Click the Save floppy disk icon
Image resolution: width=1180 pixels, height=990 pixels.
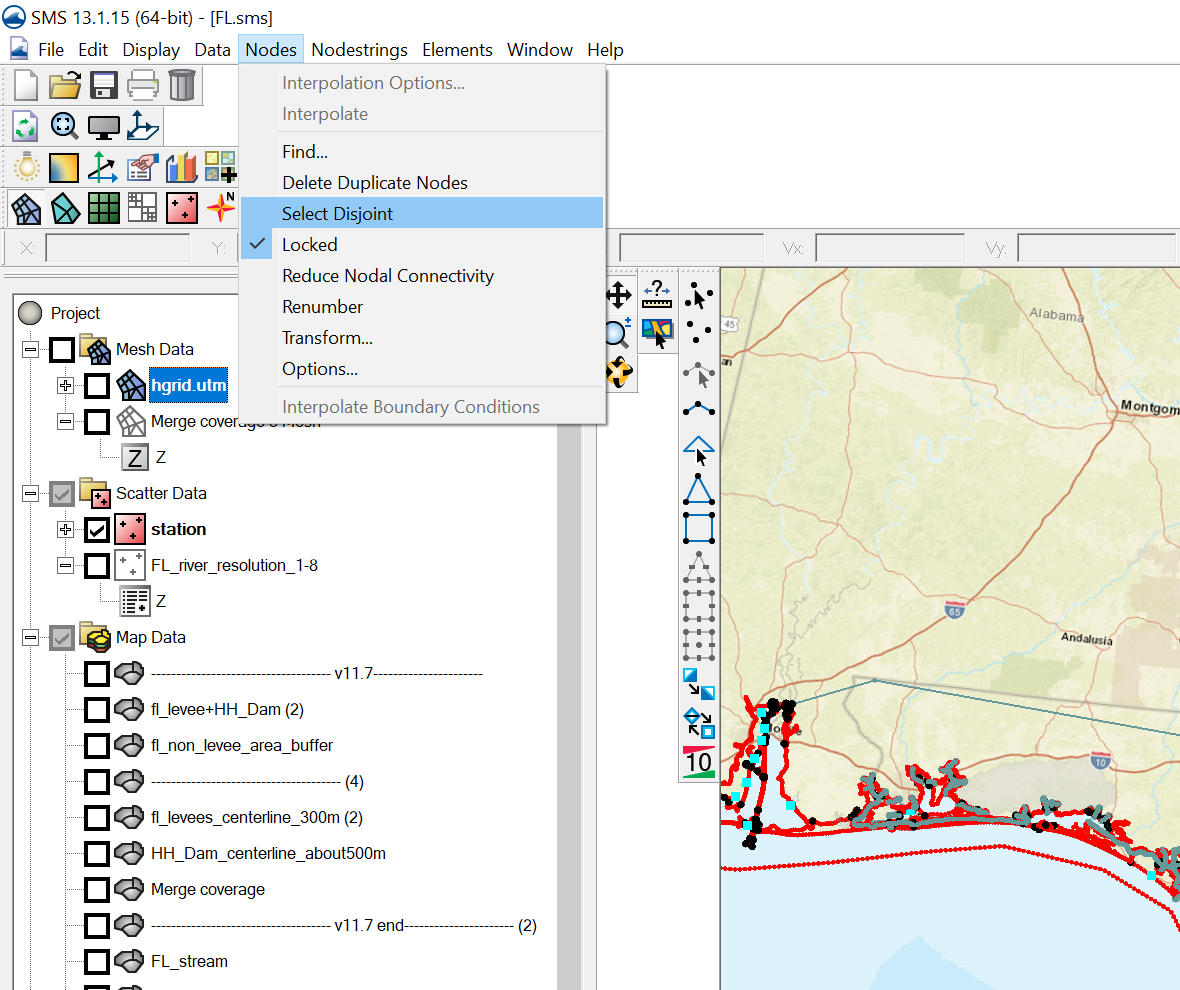click(x=104, y=85)
